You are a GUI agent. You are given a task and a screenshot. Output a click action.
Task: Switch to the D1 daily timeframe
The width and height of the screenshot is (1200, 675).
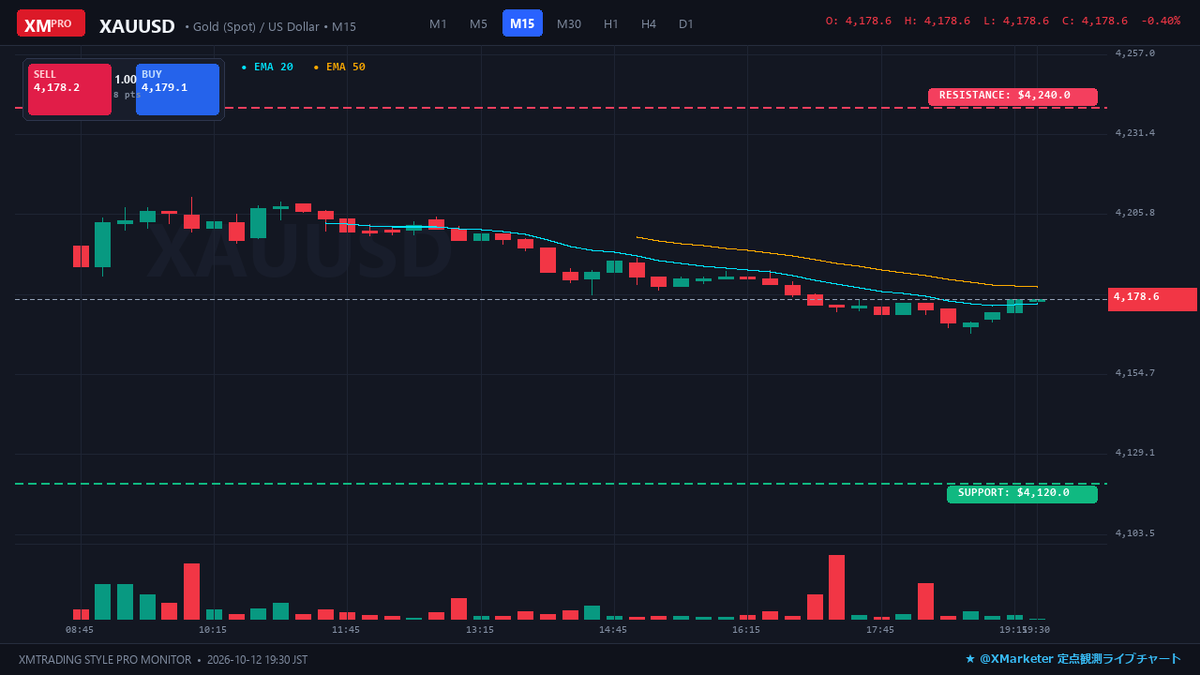(x=686, y=23)
